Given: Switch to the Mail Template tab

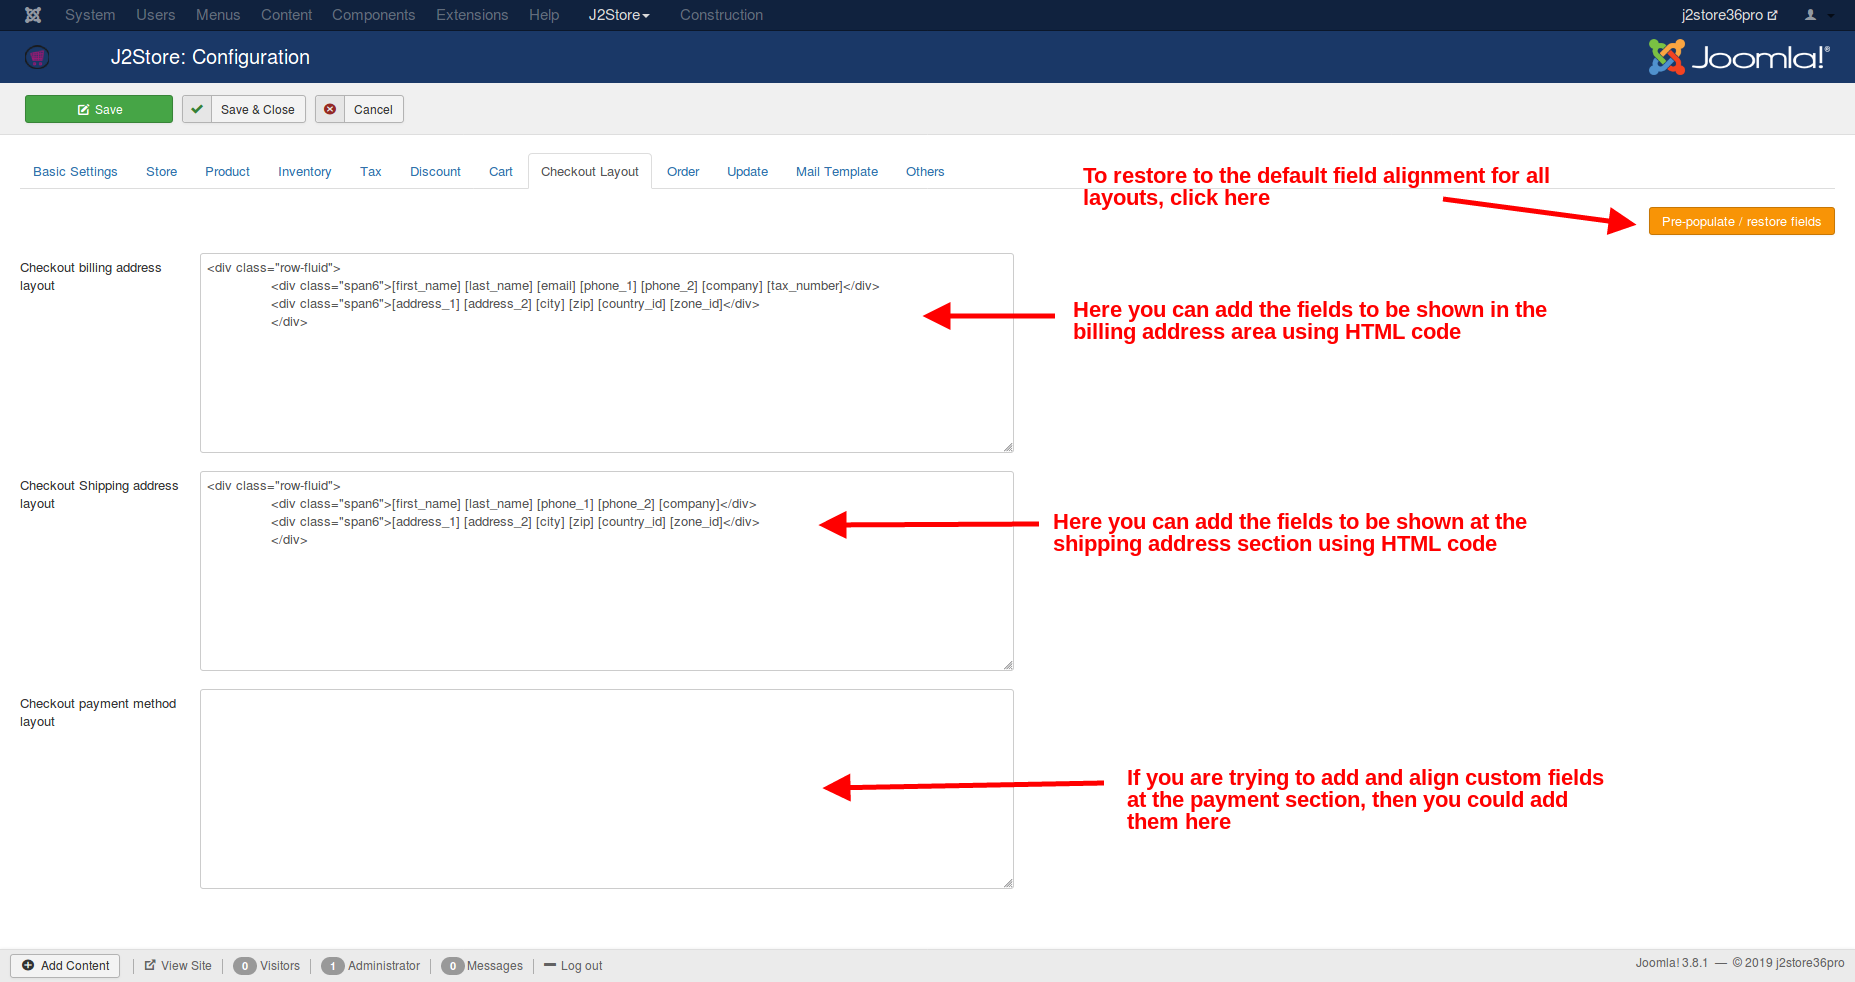Looking at the screenshot, I should click(836, 172).
